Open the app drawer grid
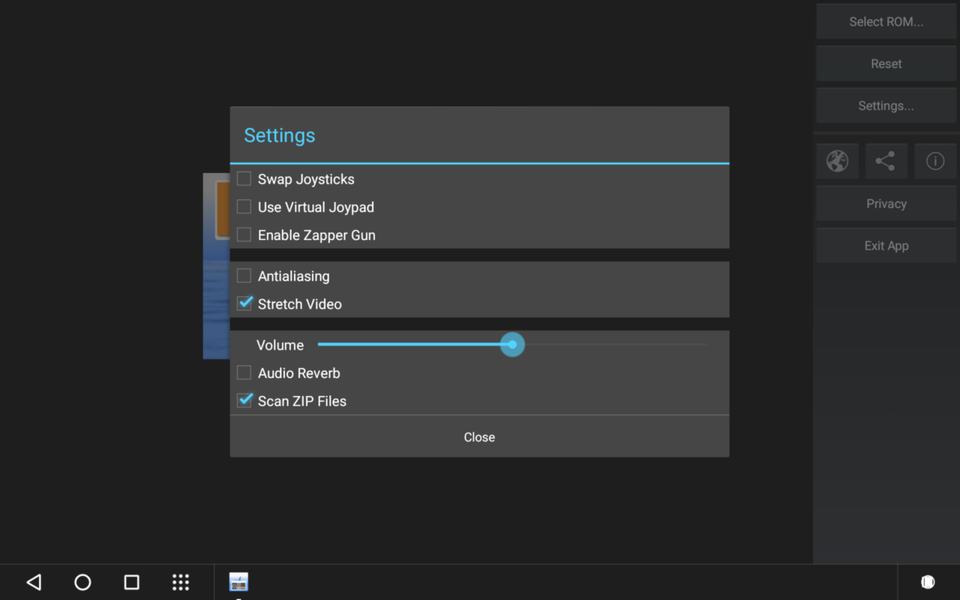This screenshot has height=600, width=960. point(181,582)
